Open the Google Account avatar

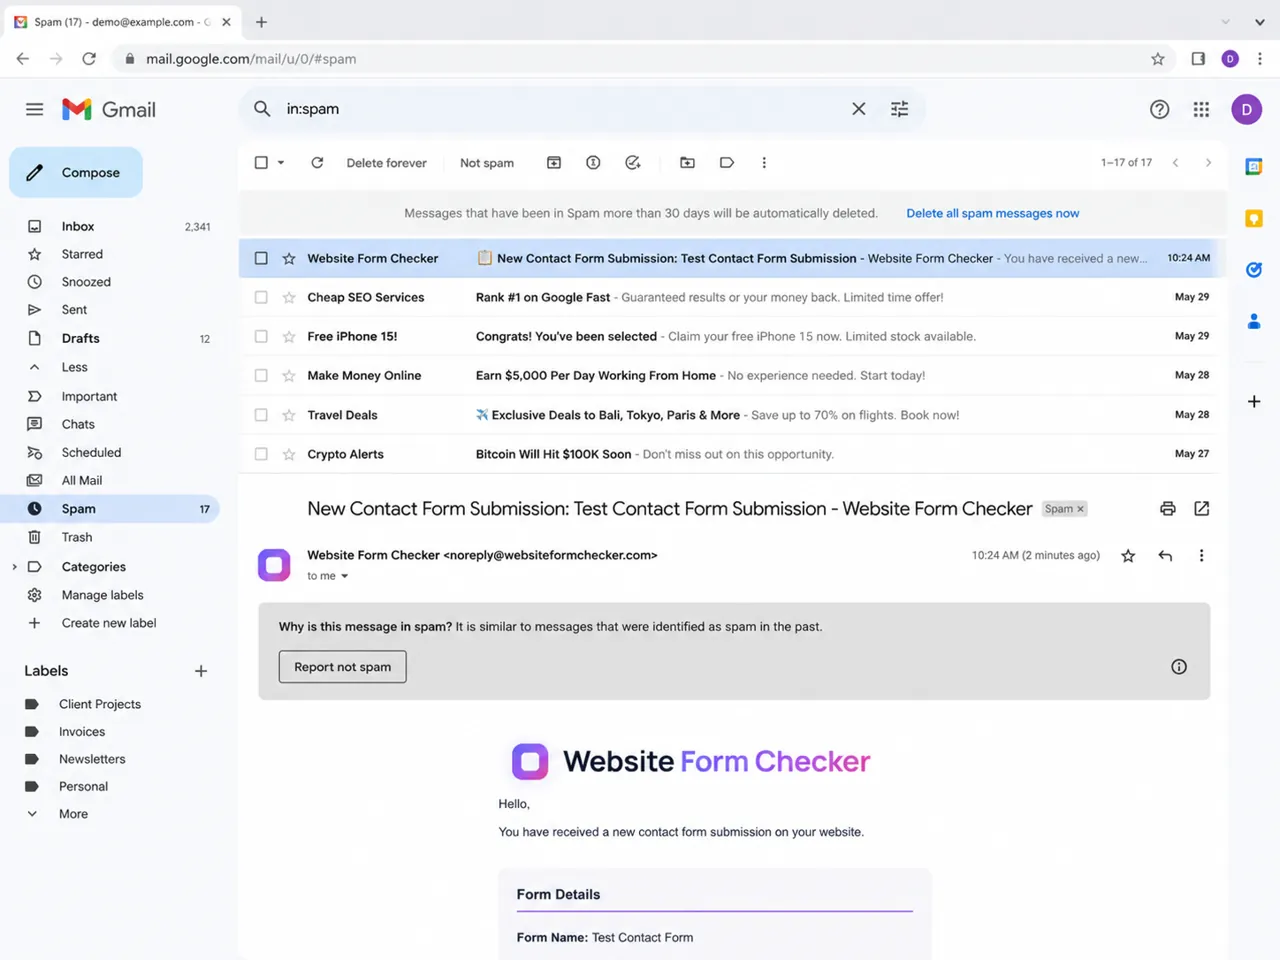point(1246,110)
